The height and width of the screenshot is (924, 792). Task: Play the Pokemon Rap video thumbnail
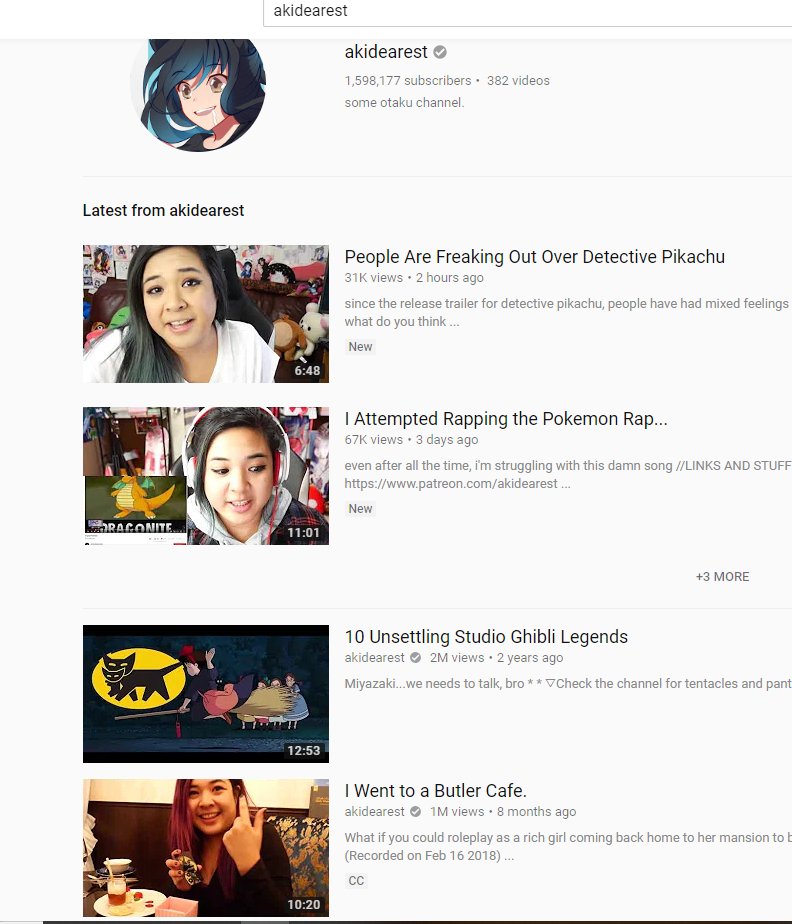[x=206, y=476]
